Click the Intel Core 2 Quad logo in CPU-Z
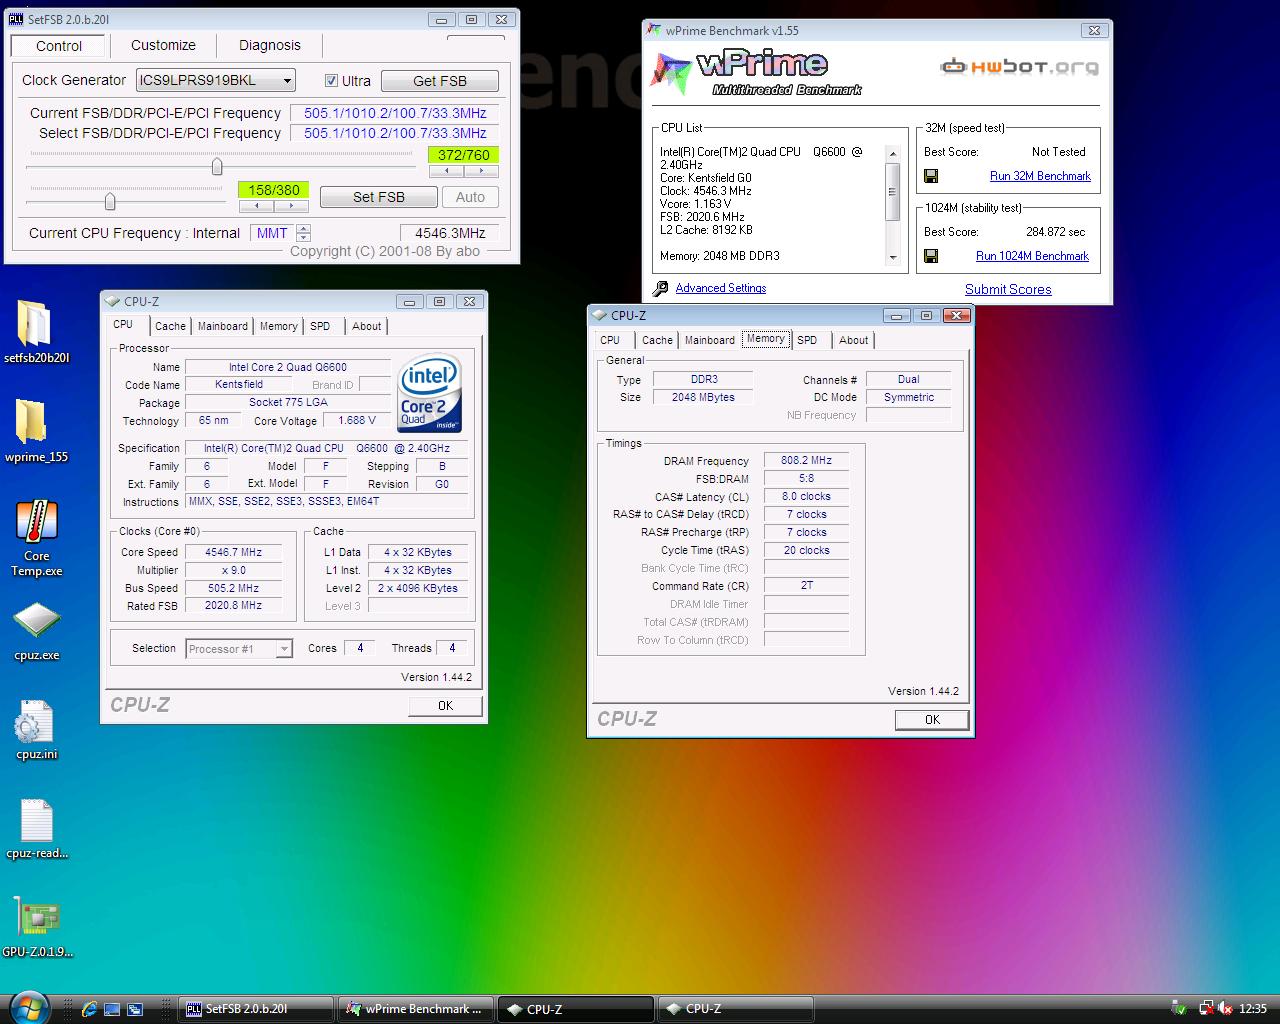1280x1024 pixels. coord(430,393)
